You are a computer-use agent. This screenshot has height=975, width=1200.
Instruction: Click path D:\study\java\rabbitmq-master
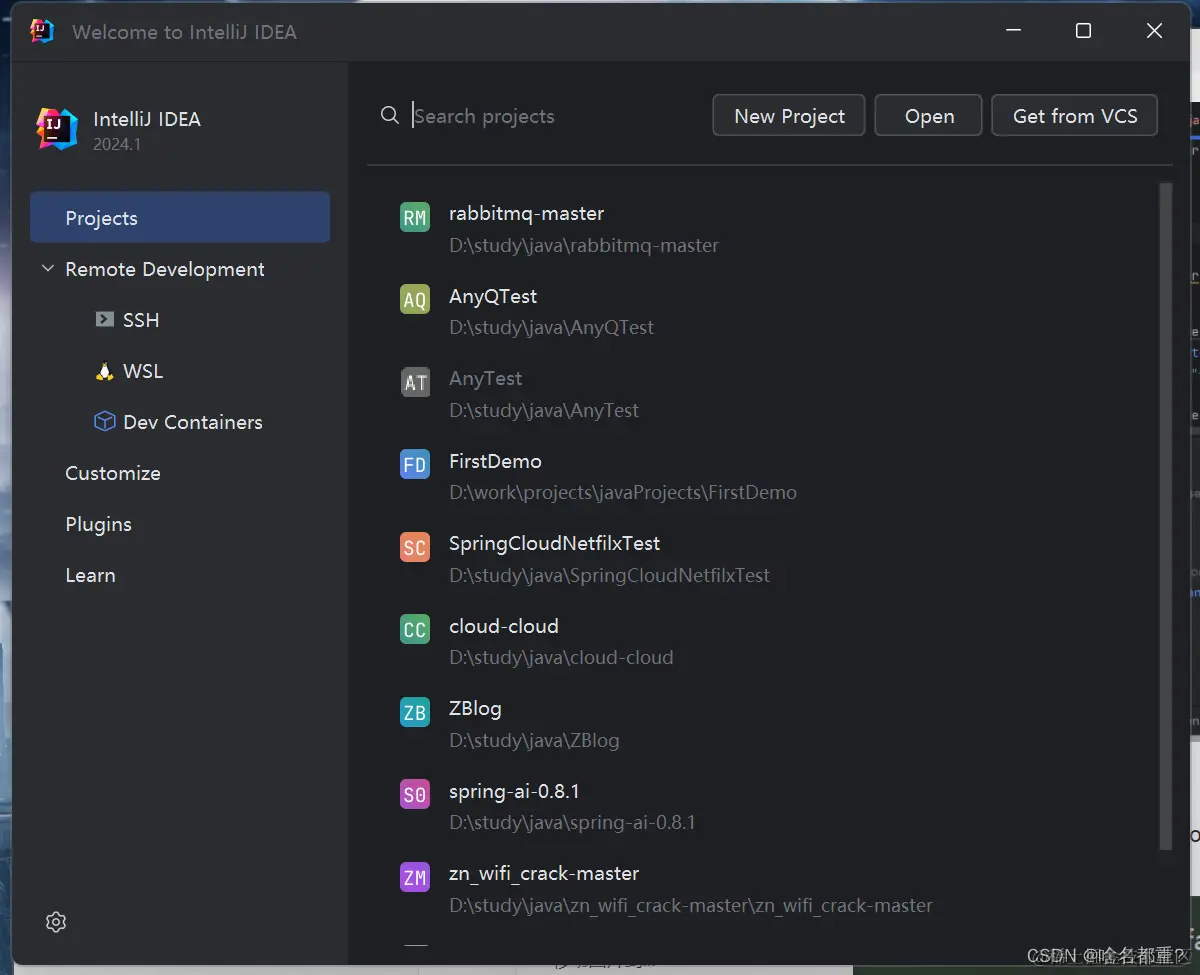coord(584,245)
